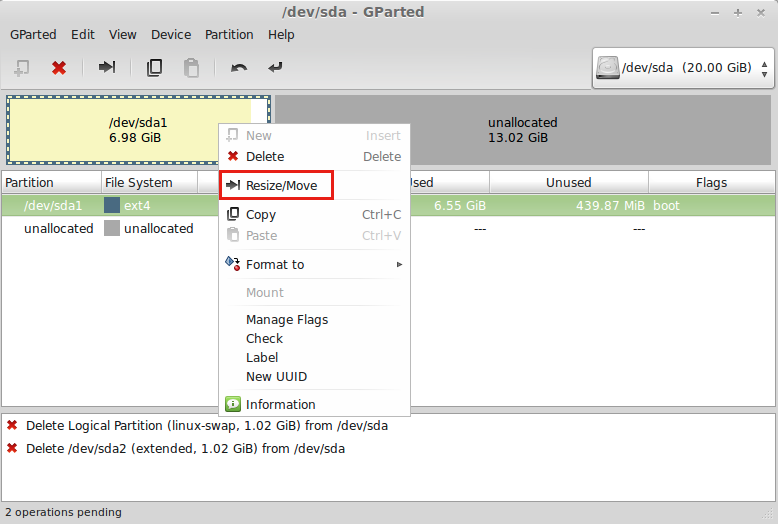
Task: Click the Flags column header
Action: 711,183
